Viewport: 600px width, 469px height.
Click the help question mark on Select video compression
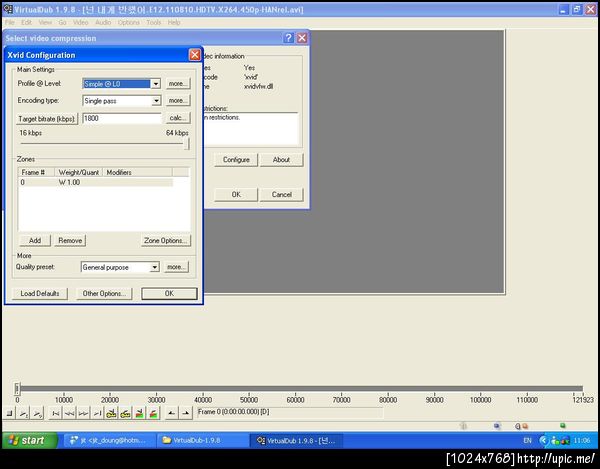pos(289,37)
